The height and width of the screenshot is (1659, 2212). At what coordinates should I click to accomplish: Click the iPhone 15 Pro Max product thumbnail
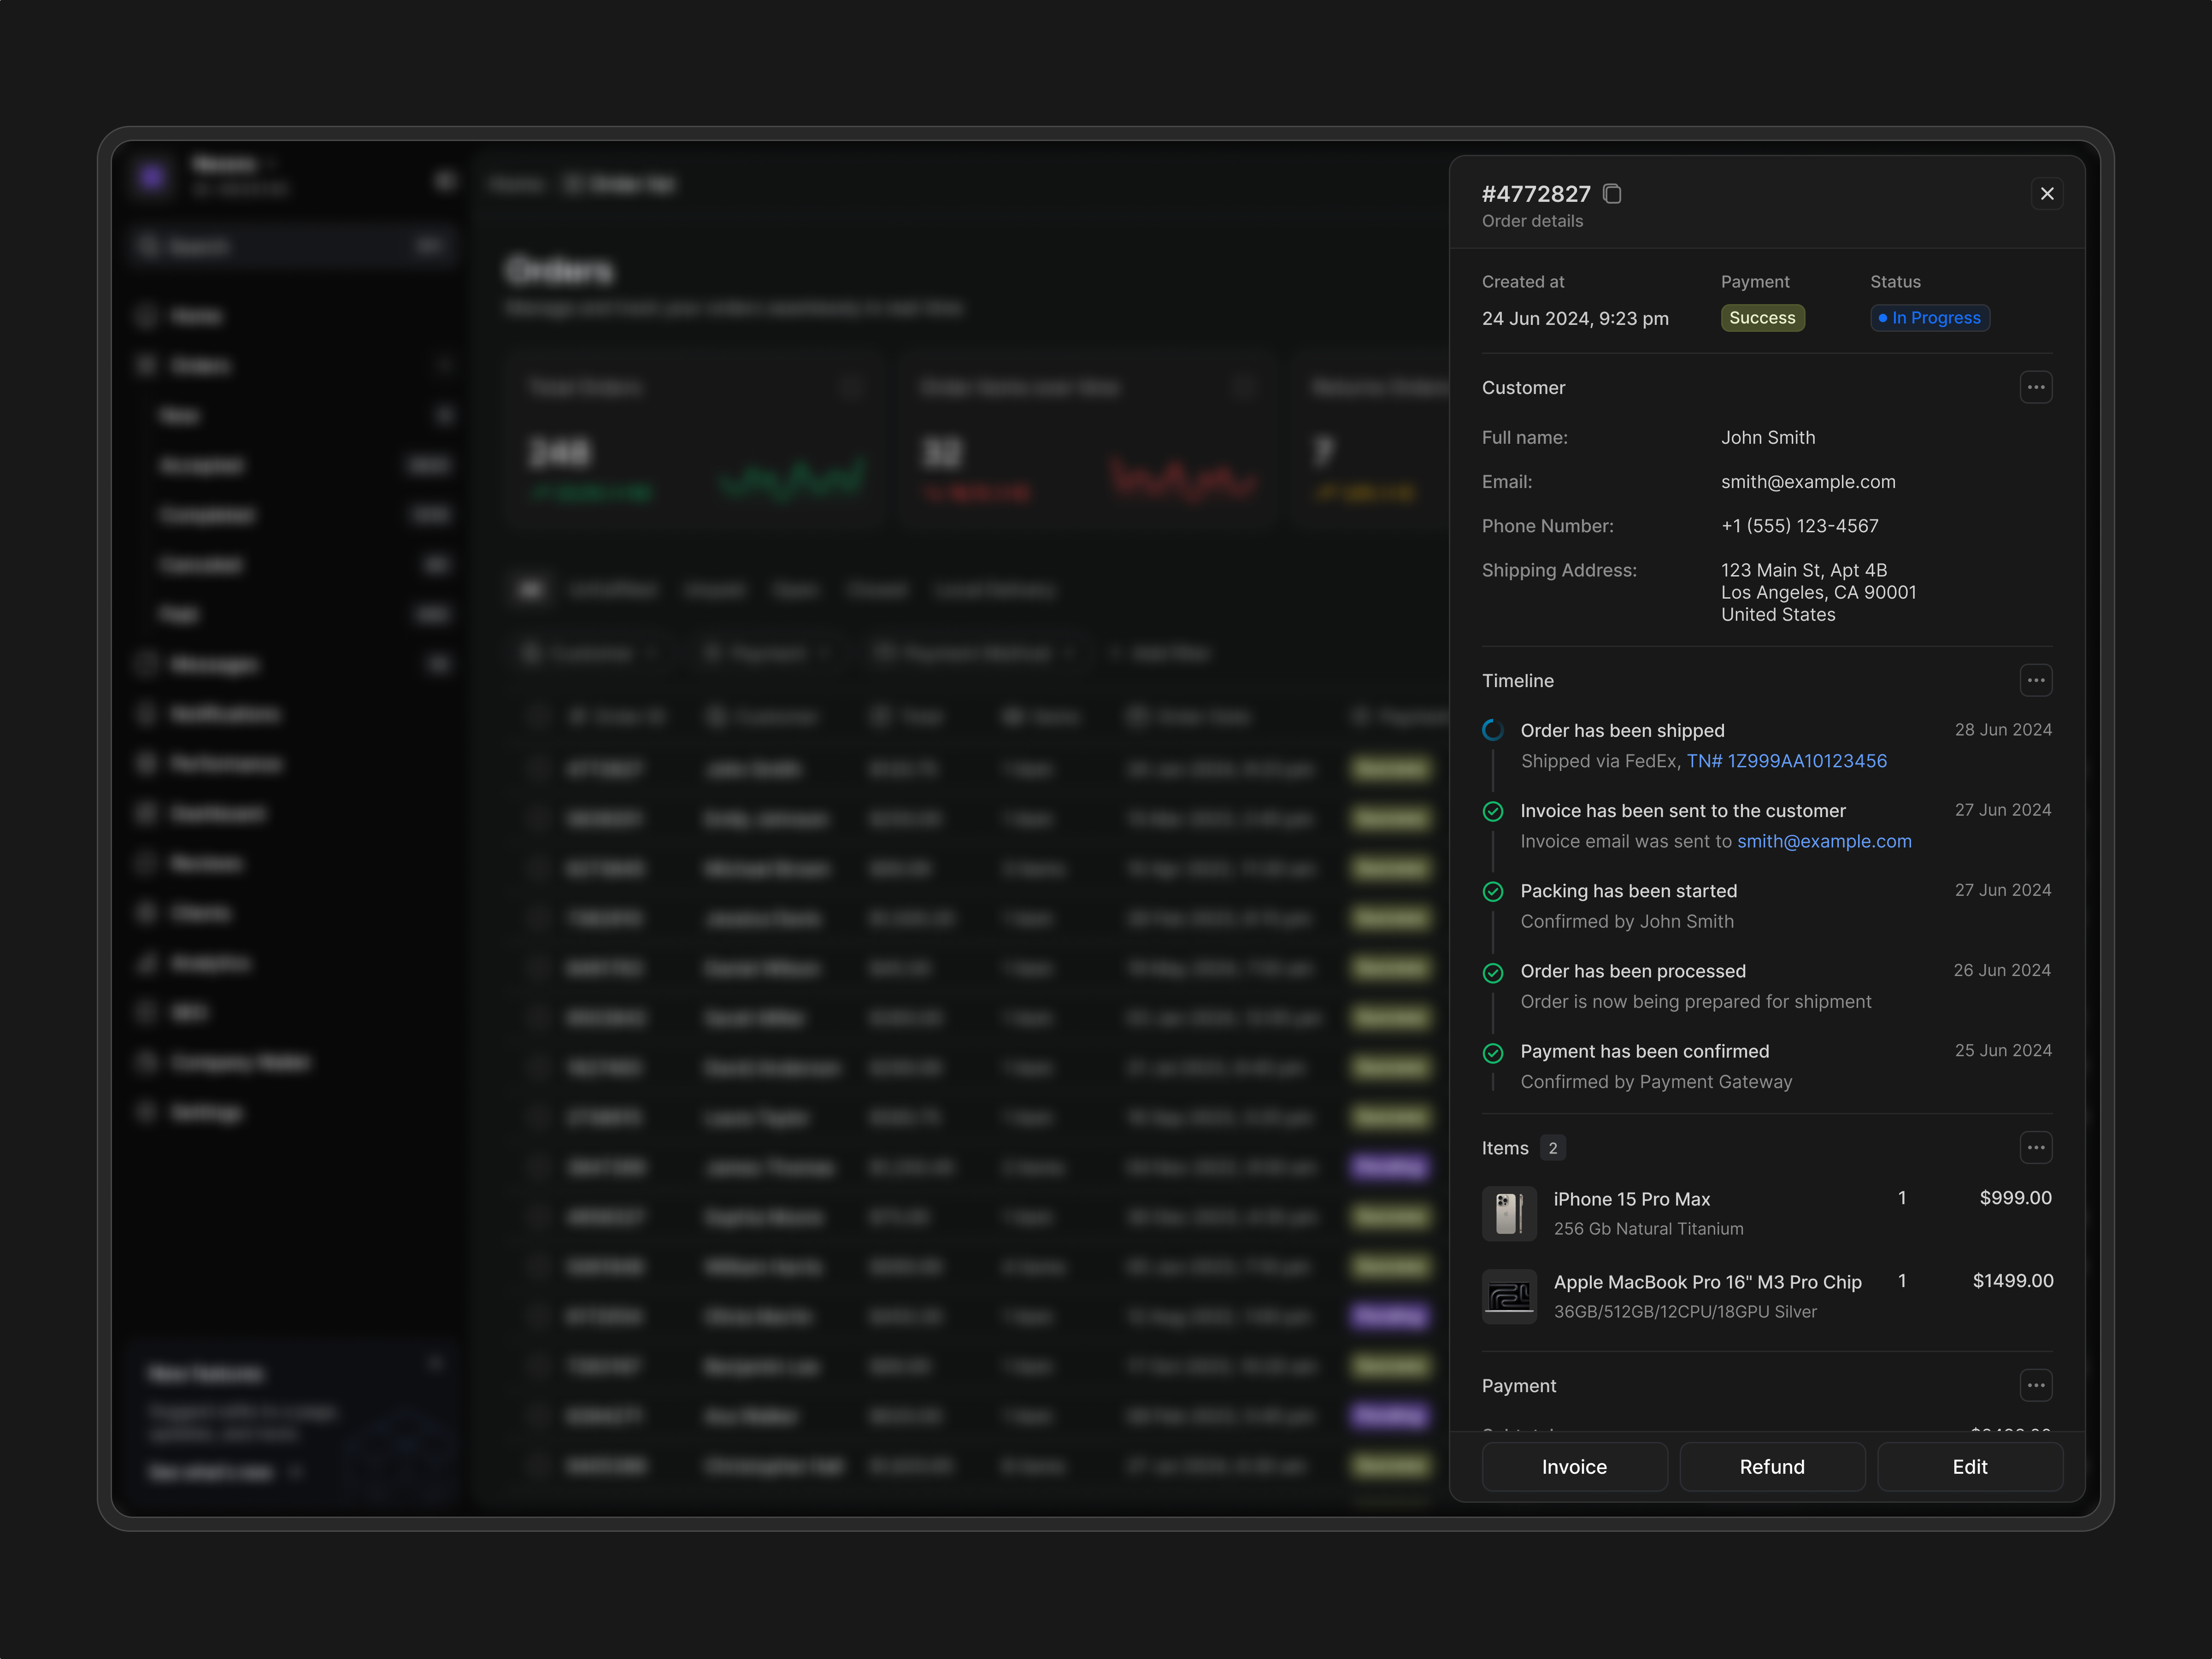coord(1509,1213)
